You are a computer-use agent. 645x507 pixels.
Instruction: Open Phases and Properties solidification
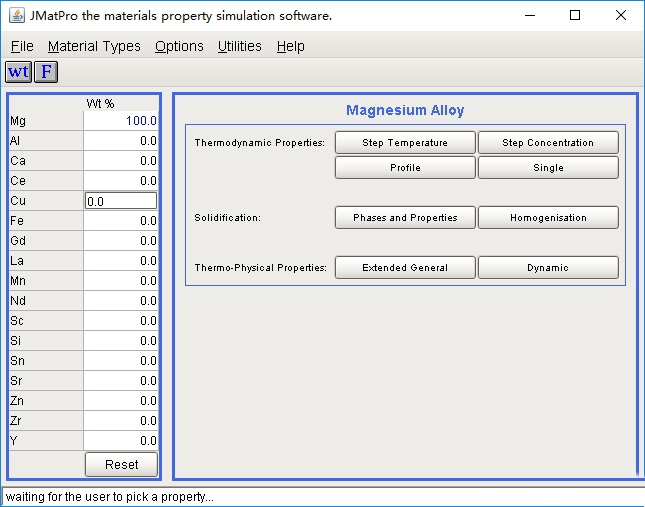point(405,218)
